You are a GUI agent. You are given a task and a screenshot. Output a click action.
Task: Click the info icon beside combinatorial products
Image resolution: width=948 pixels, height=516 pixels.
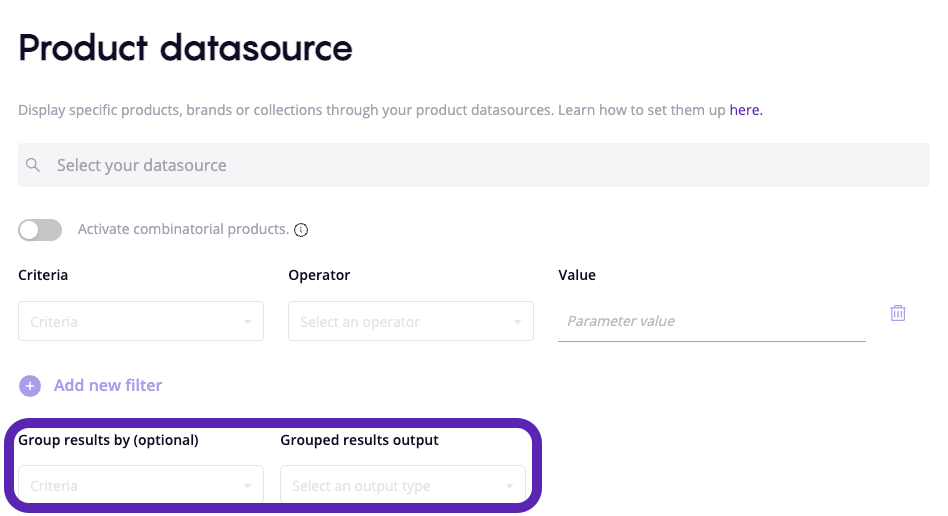point(301,230)
